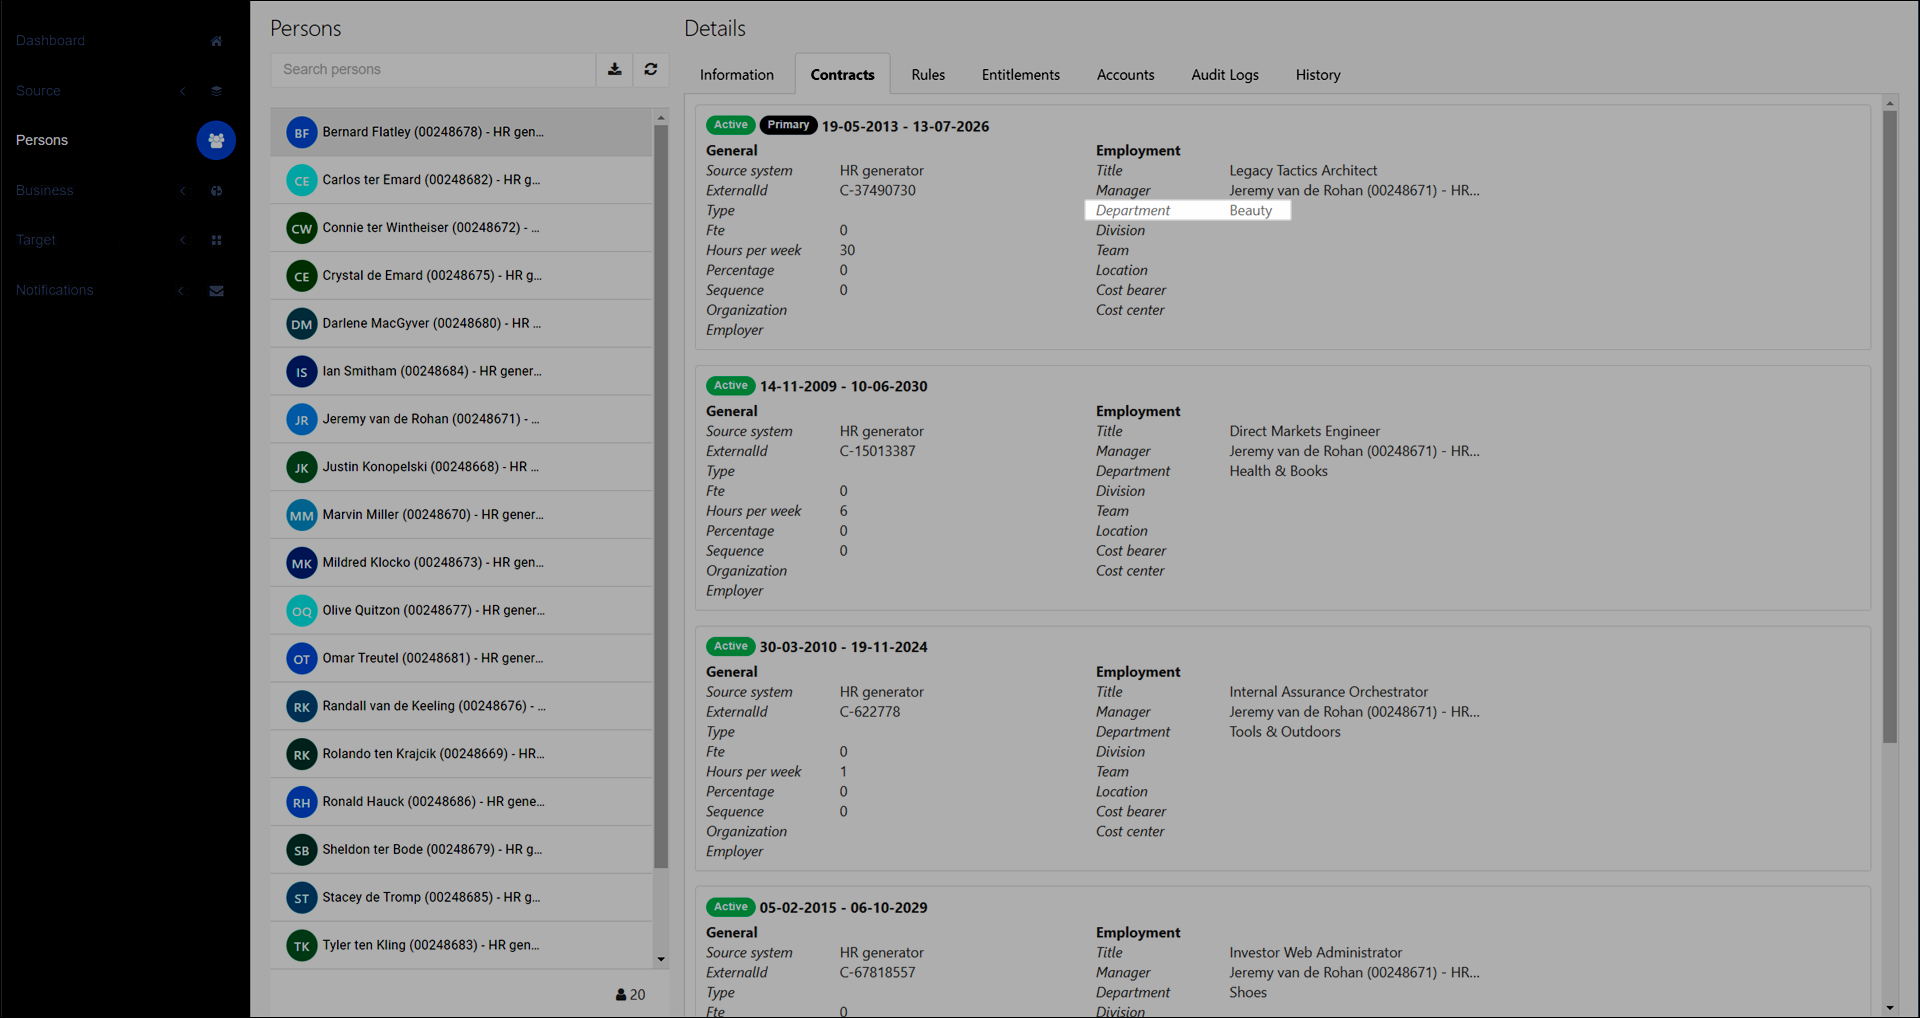
Task: Open the Audit Logs tab
Action: 1225,75
